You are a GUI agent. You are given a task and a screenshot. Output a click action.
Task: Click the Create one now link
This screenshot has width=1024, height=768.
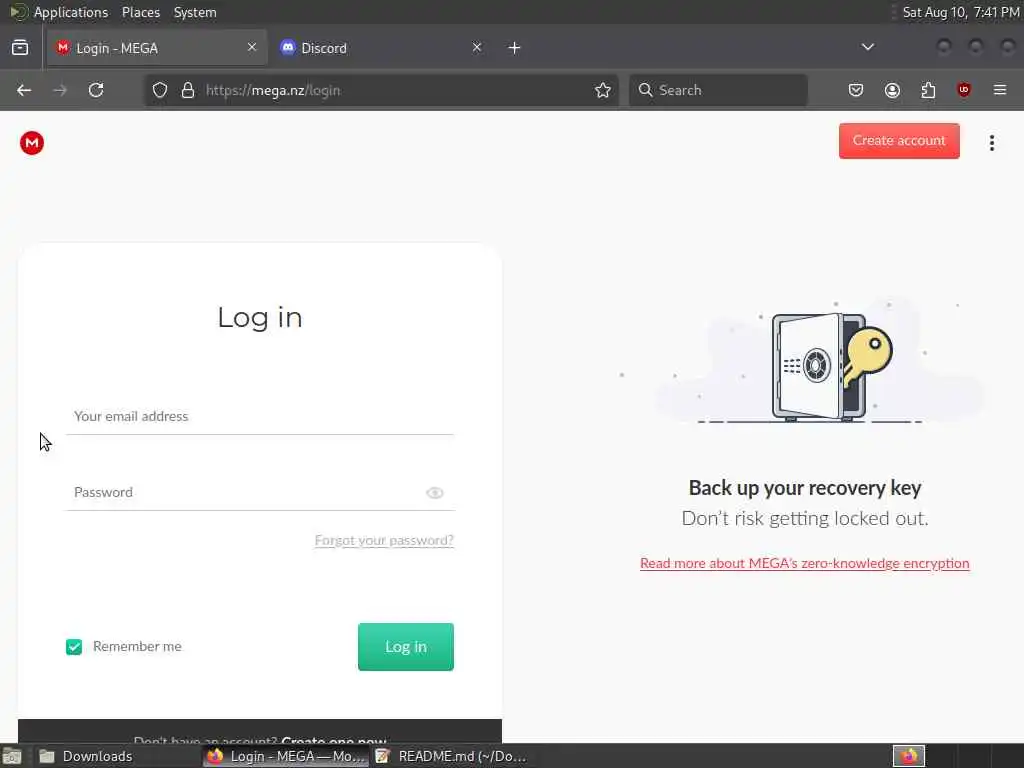334,740
